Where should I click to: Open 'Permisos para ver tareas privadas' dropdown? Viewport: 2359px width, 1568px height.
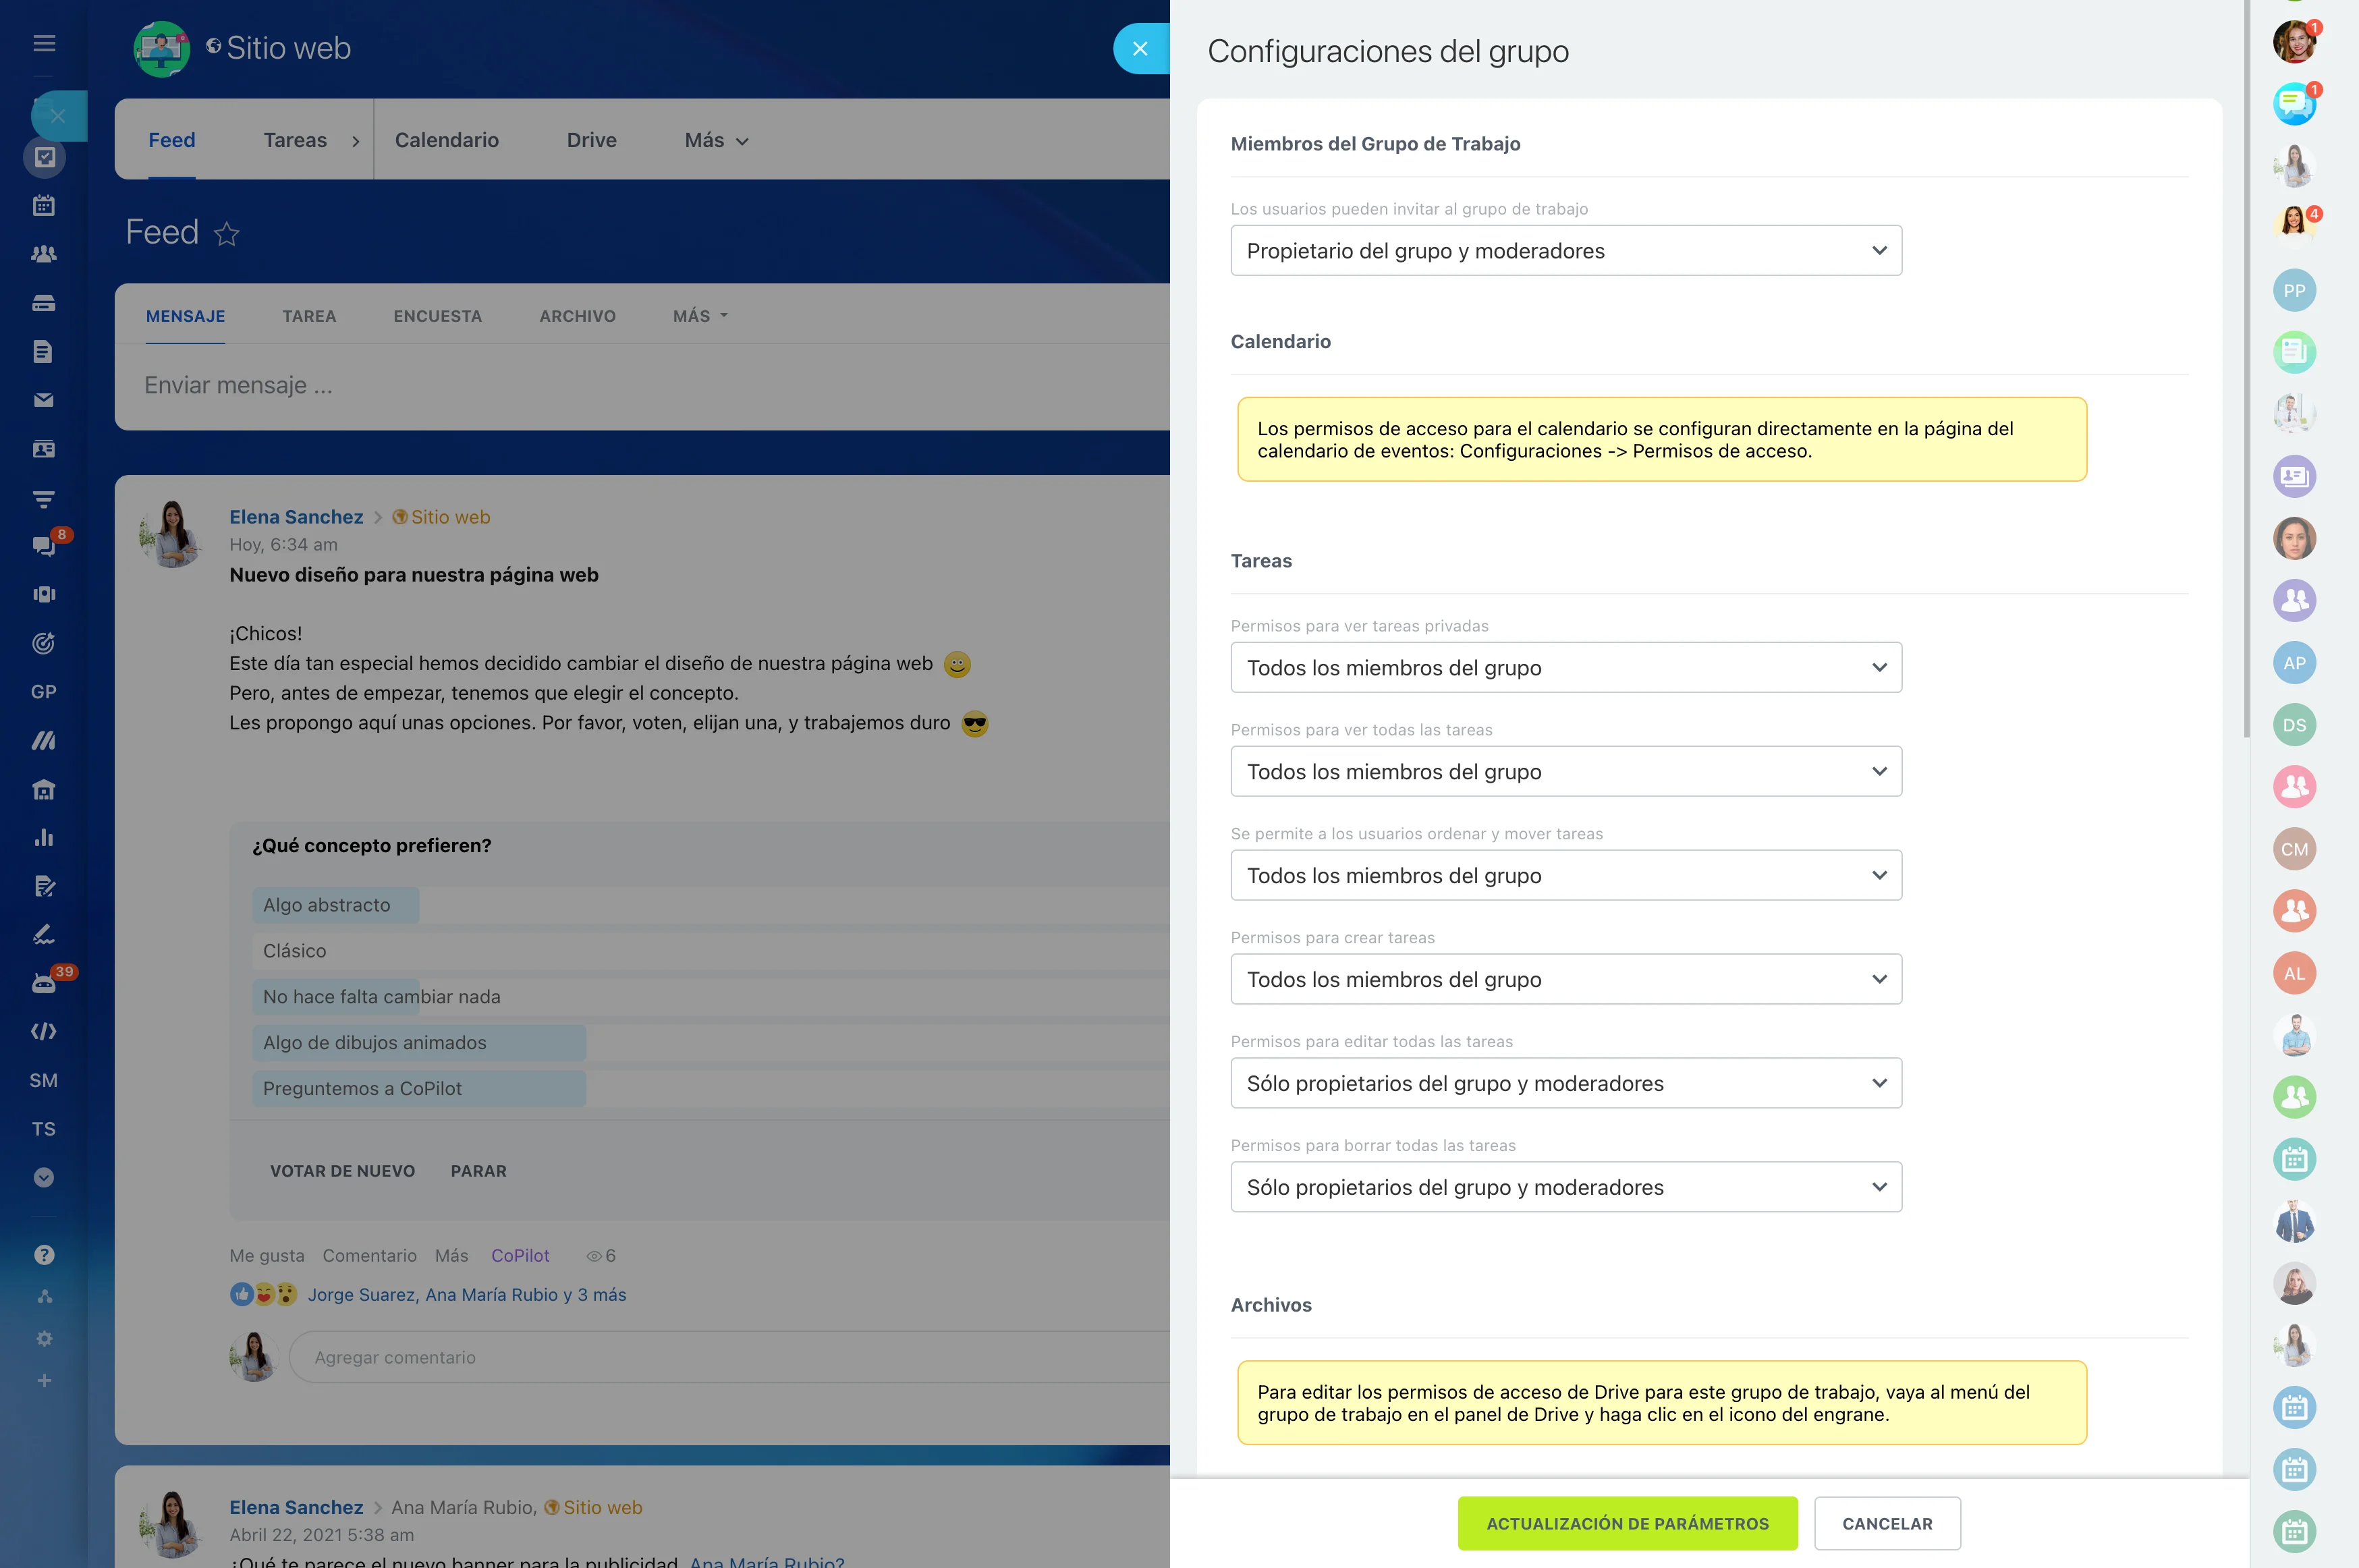(x=1565, y=668)
